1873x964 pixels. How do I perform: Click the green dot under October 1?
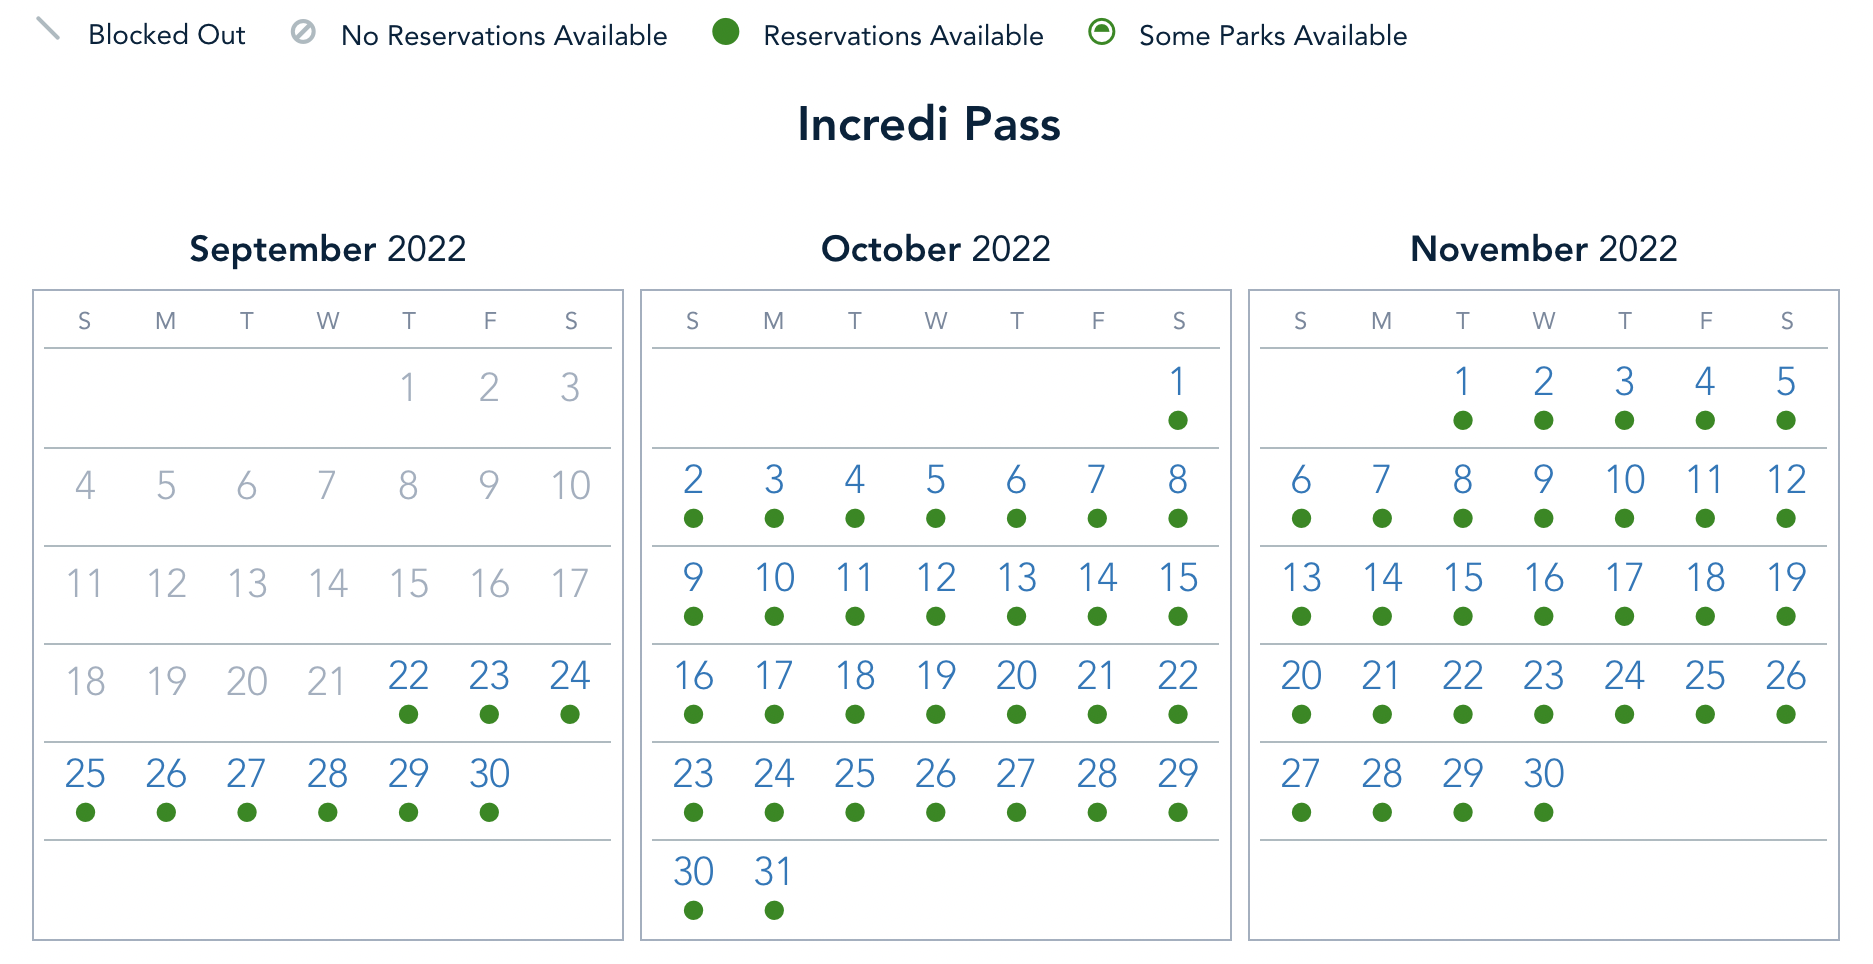pyautogui.click(x=1178, y=420)
